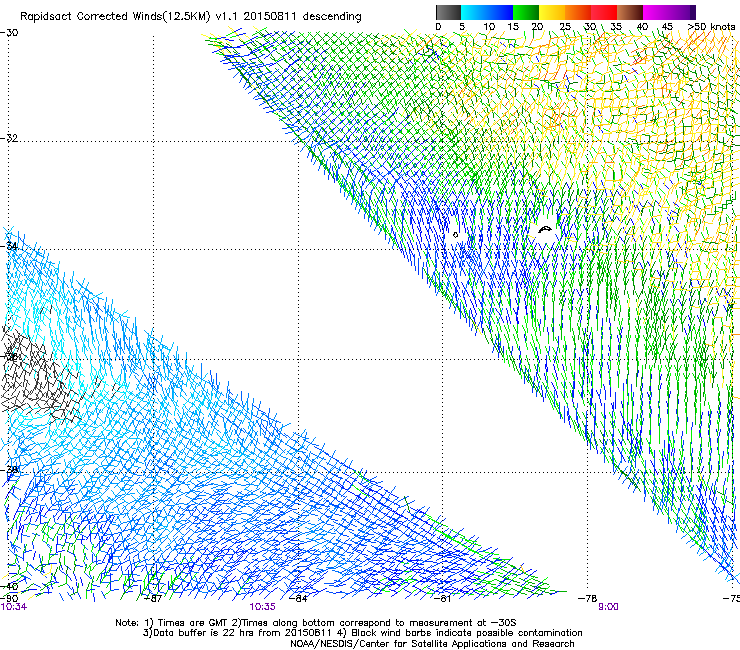Click the purple '10:35' swath time
The height and width of the screenshot is (650, 740).
262,607
